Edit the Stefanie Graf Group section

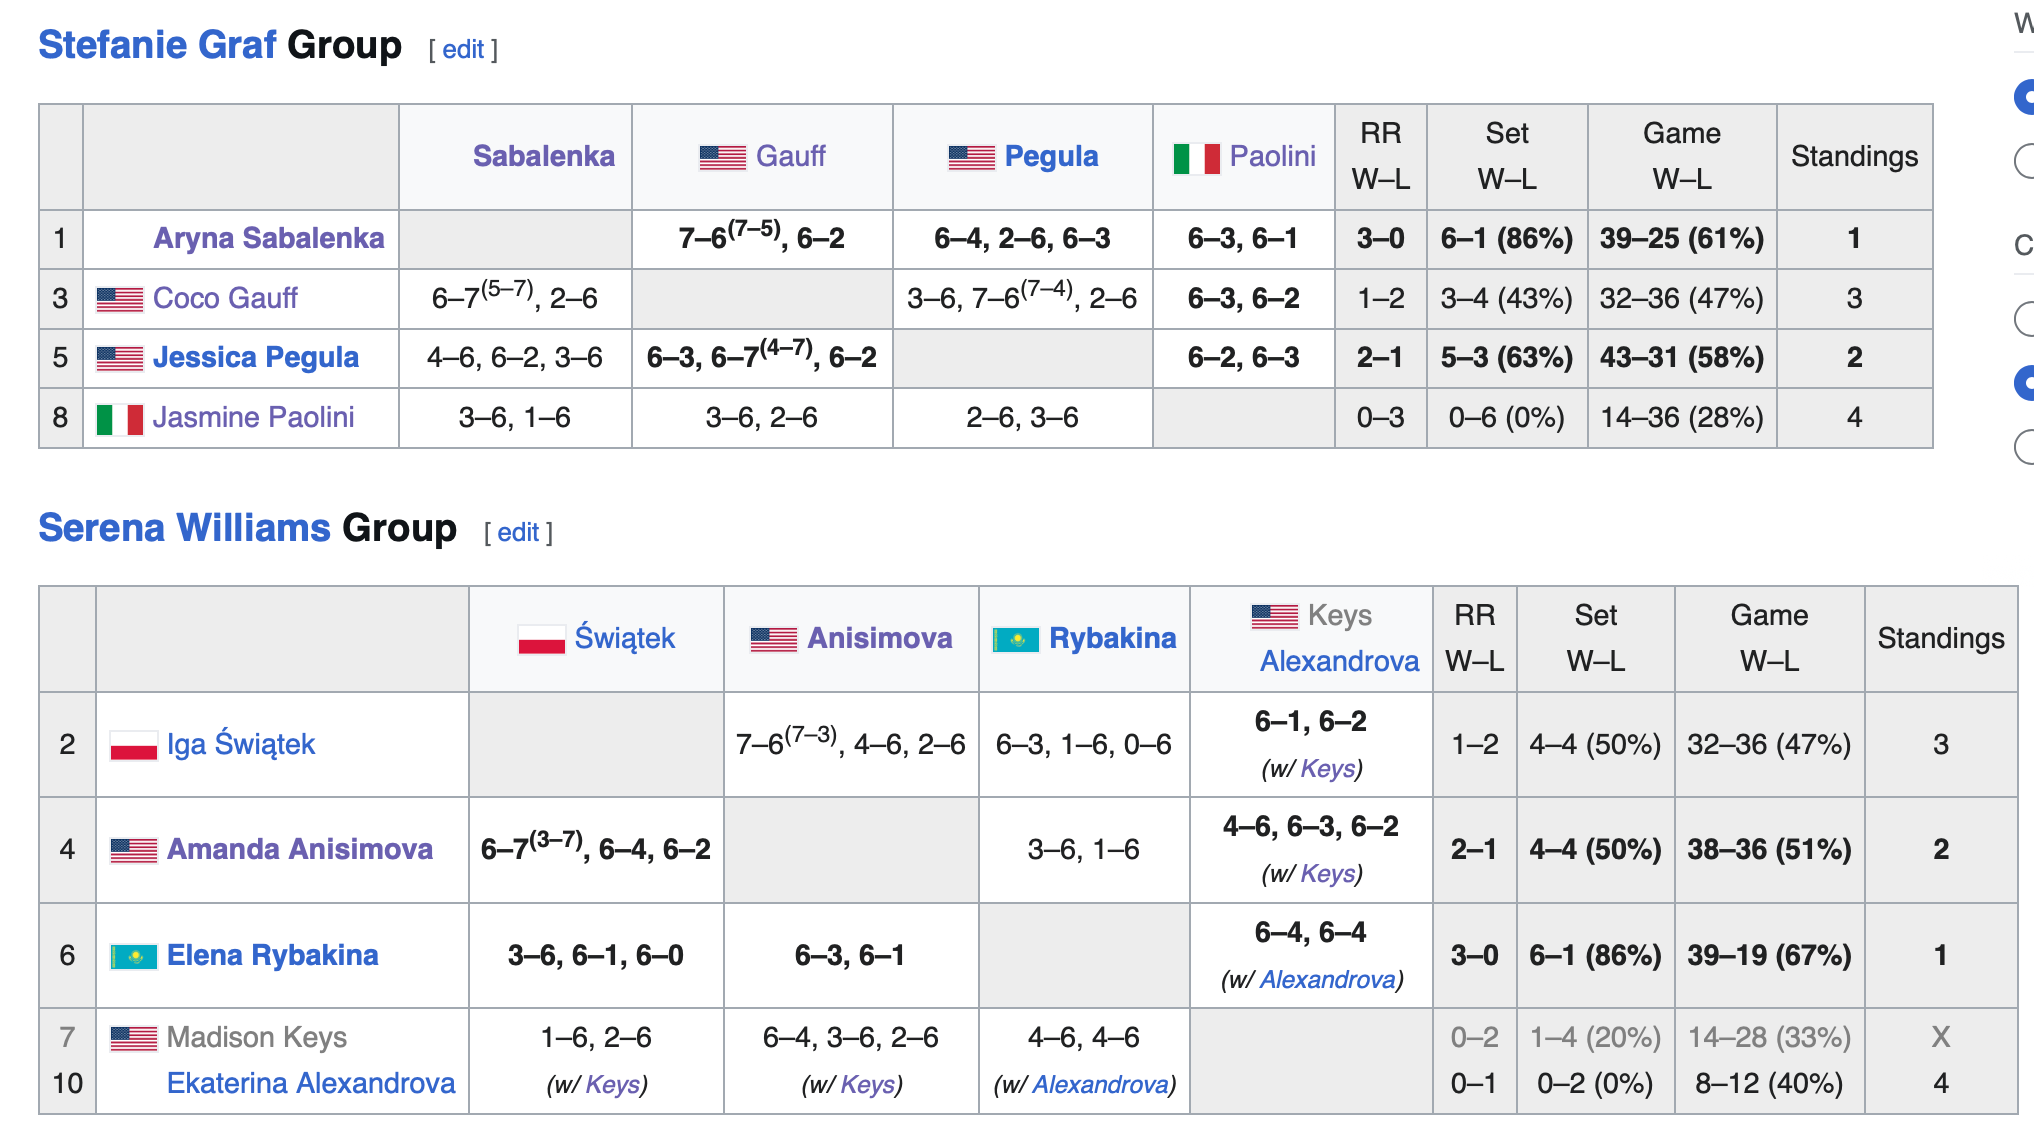pos(463,49)
